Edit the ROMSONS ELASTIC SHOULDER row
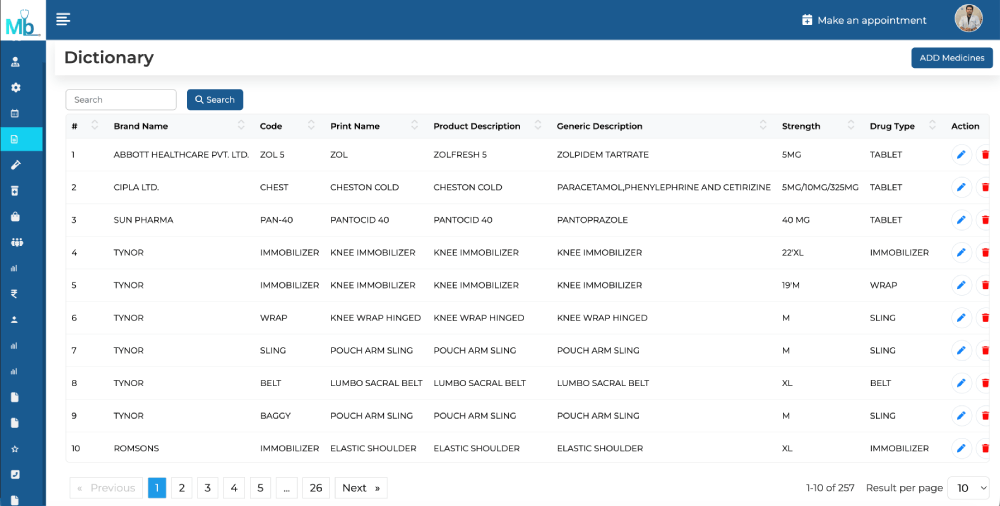The width and height of the screenshot is (1000, 506). point(962,449)
